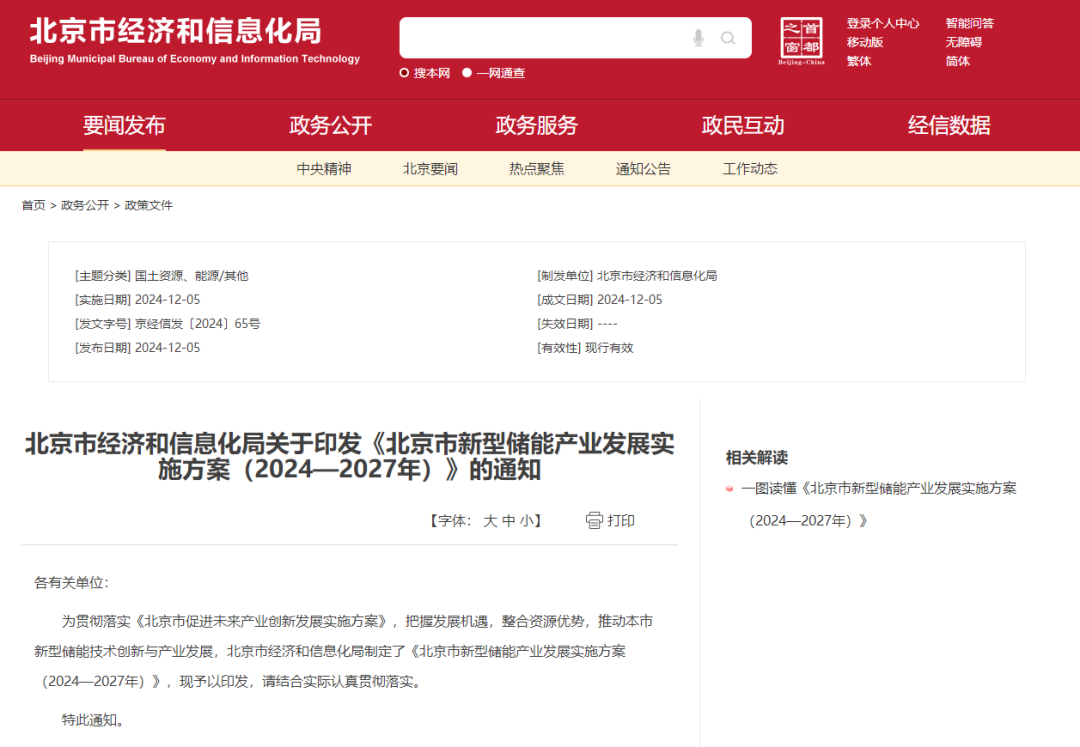Screen dimensions: 1080x747
Task: Open the 通知公告 submenu item
Action: click(x=643, y=169)
